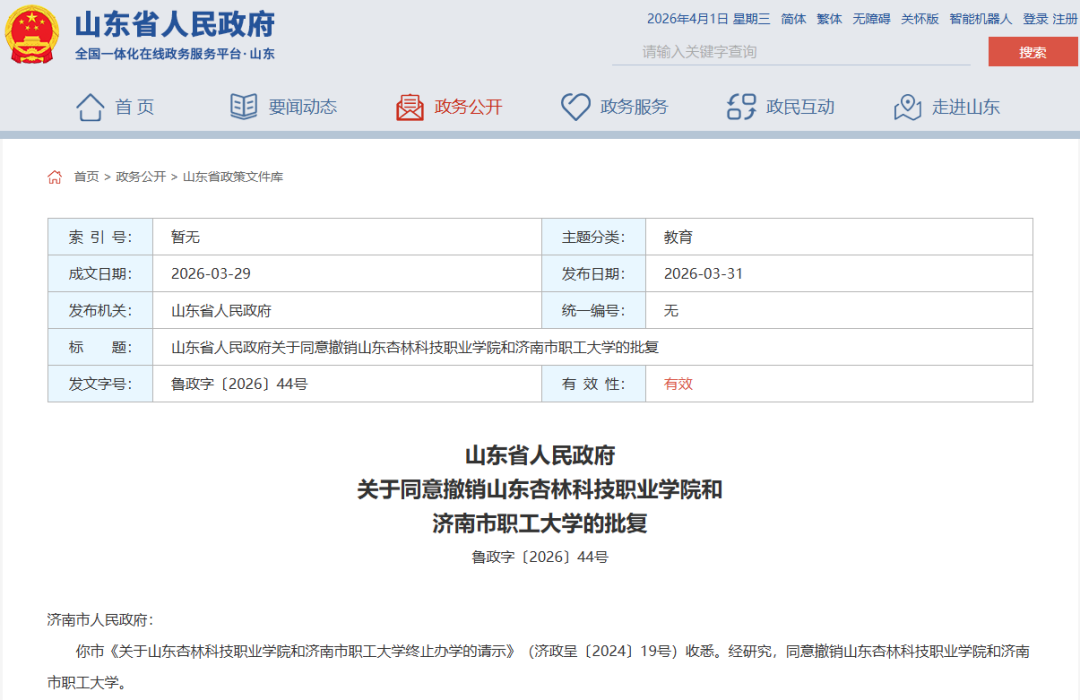Select the 走进山东 location pin icon
Viewport: 1080px width, 700px height.
coord(907,106)
